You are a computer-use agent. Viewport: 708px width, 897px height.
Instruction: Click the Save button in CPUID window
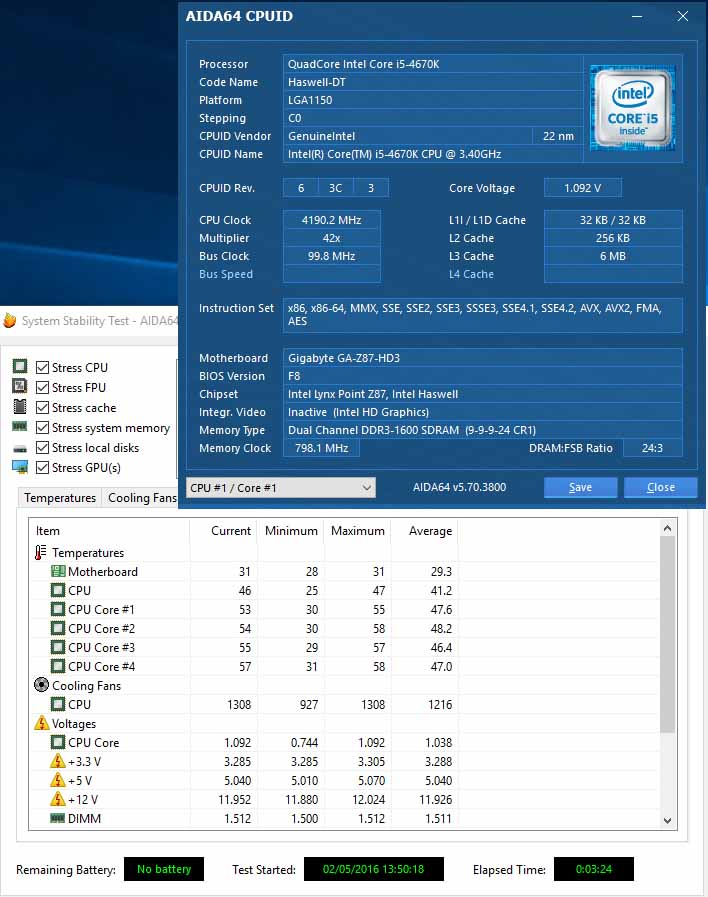(580, 487)
